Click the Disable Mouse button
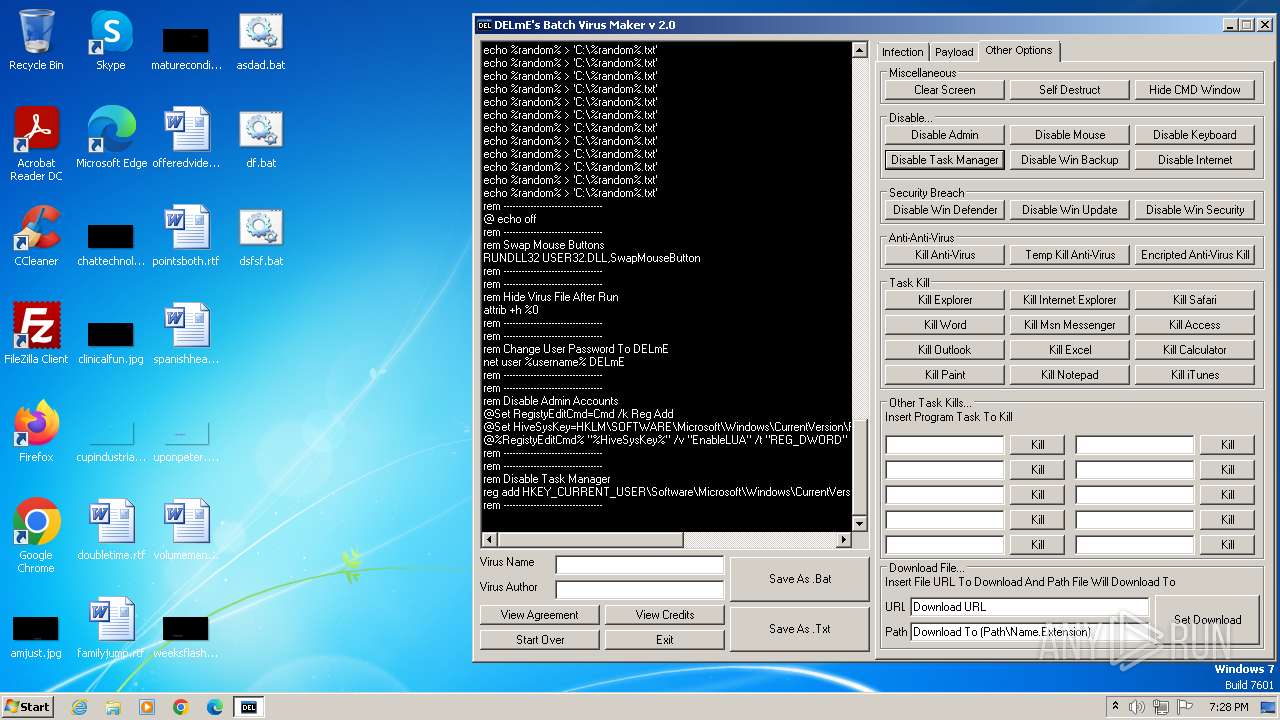 1069,135
